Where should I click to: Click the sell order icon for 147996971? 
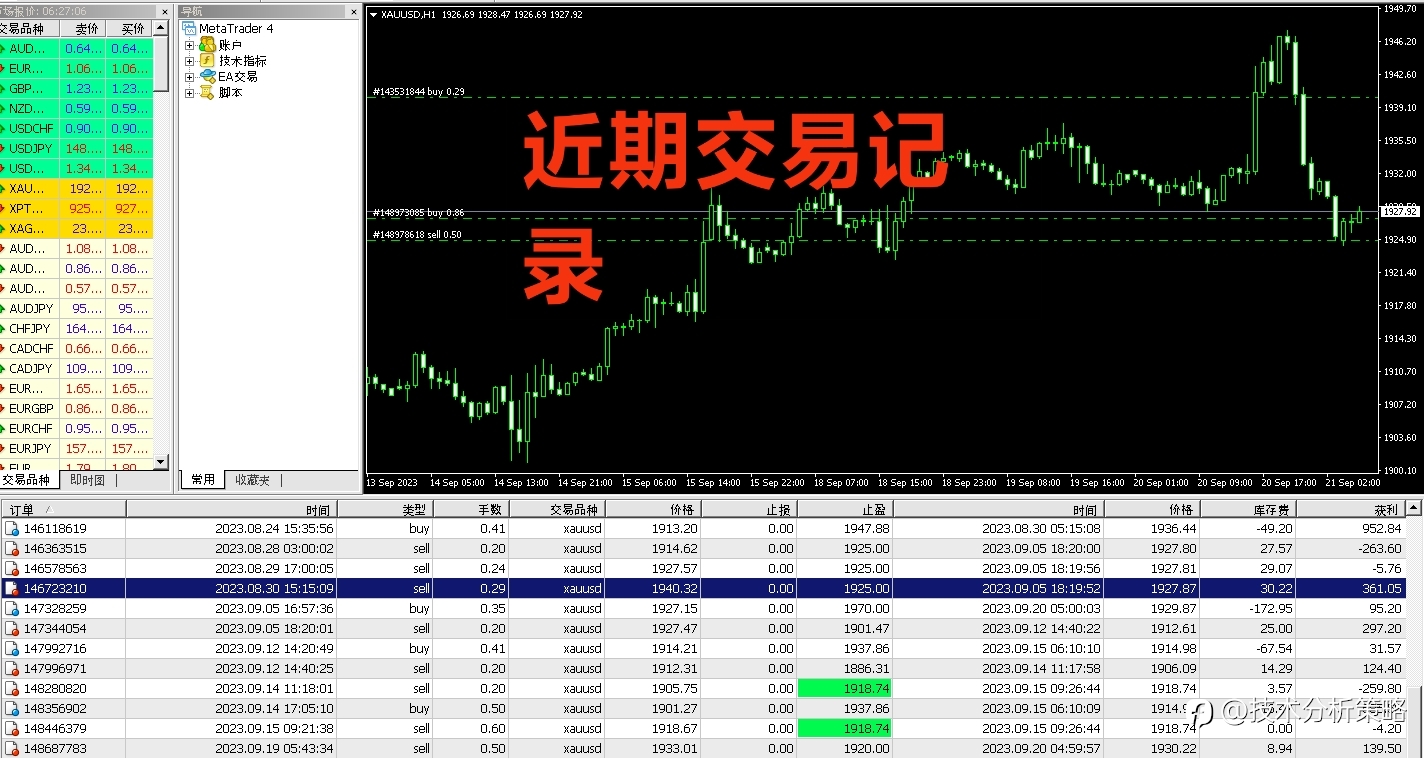tap(12, 668)
